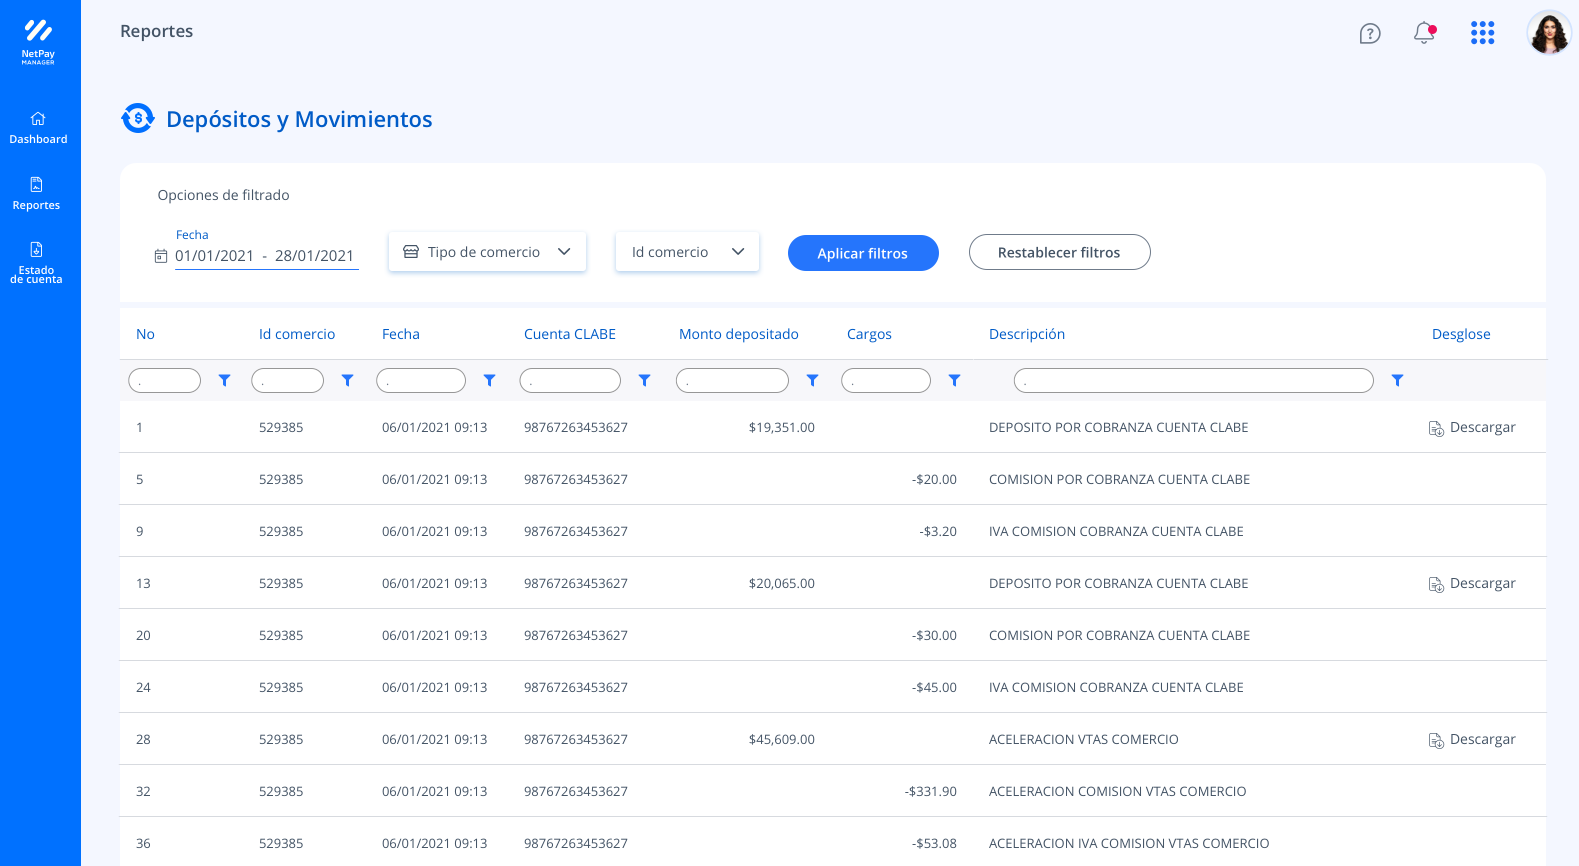Focus the Descripción filter input
Image resolution: width=1579 pixels, height=866 pixels.
click(1194, 380)
